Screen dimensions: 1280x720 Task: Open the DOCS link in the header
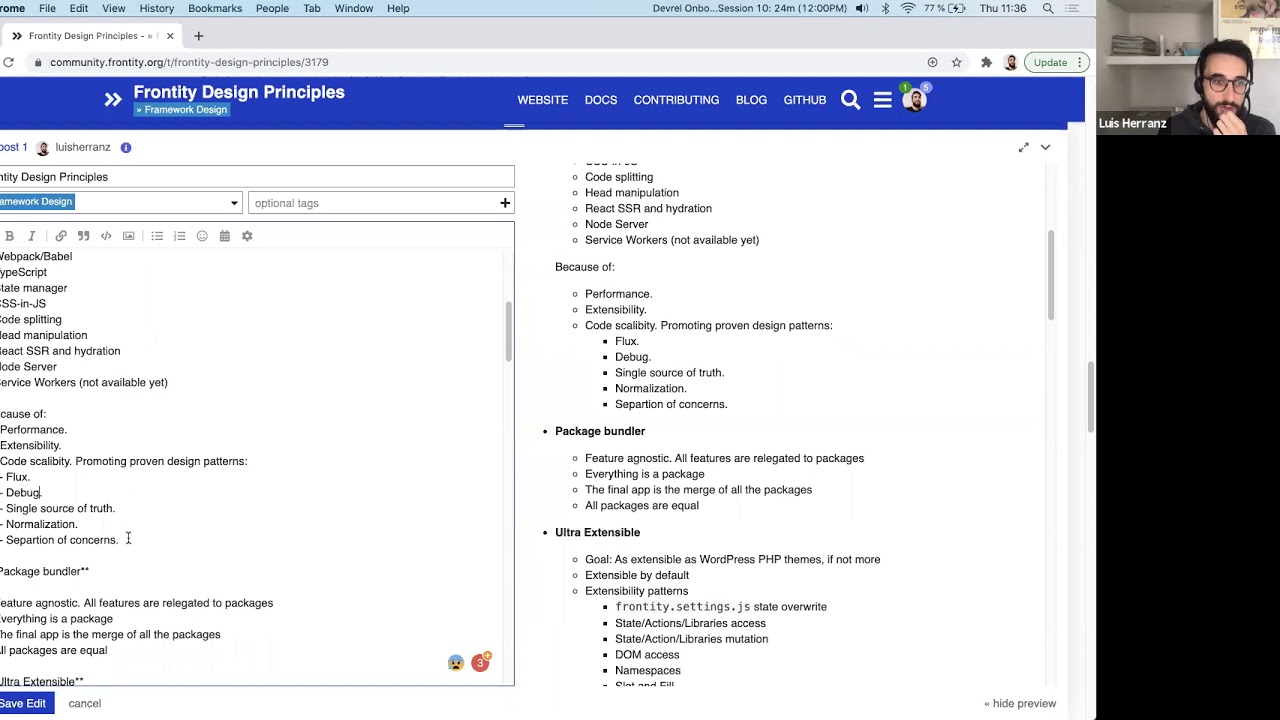point(600,100)
